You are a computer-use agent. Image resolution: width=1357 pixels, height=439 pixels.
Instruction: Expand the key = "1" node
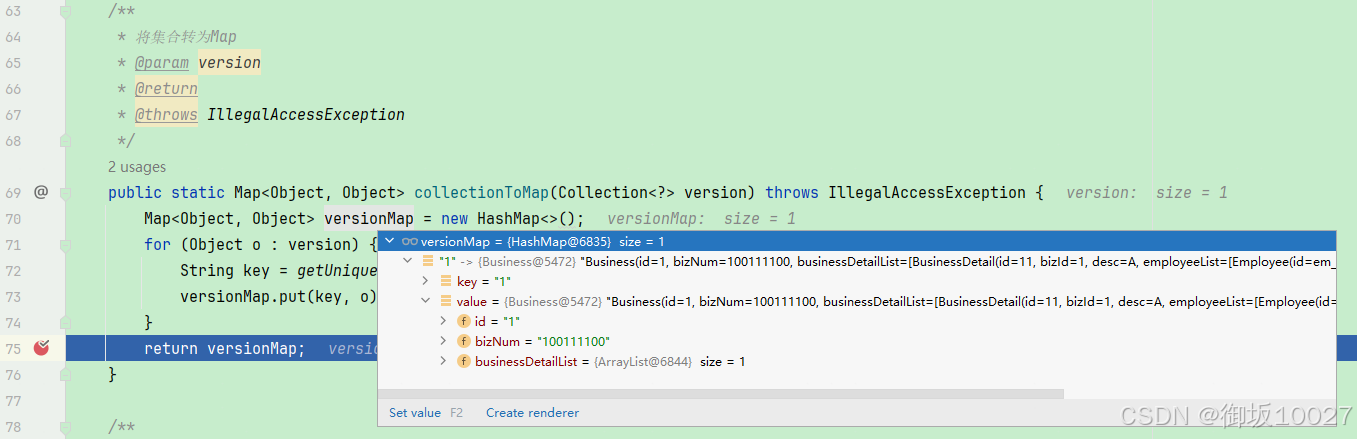(x=425, y=281)
